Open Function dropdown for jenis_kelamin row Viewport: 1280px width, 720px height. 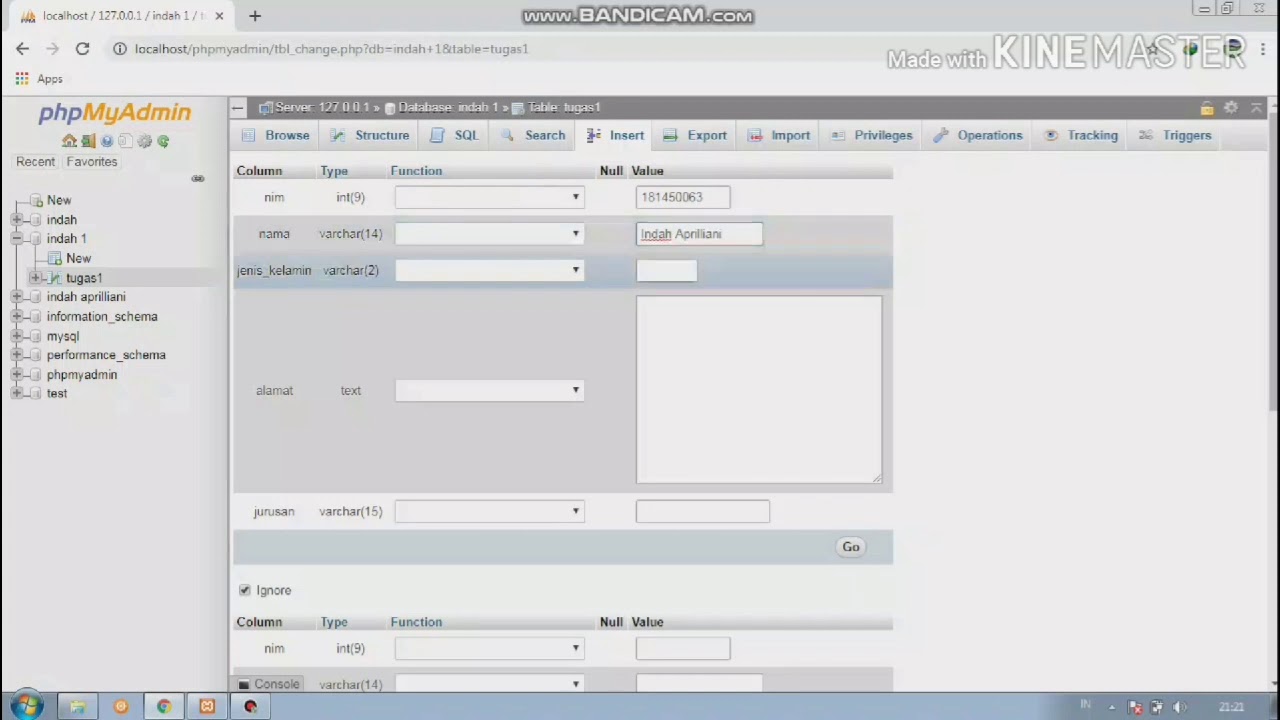[x=489, y=270]
